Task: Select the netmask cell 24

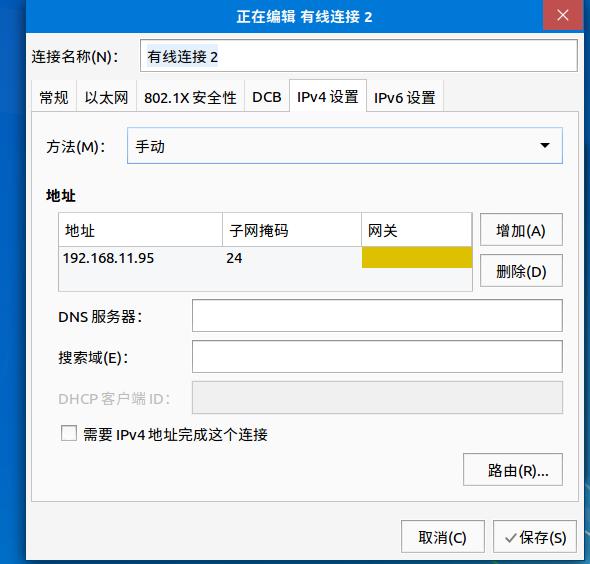Action: pyautogui.click(x=292, y=258)
